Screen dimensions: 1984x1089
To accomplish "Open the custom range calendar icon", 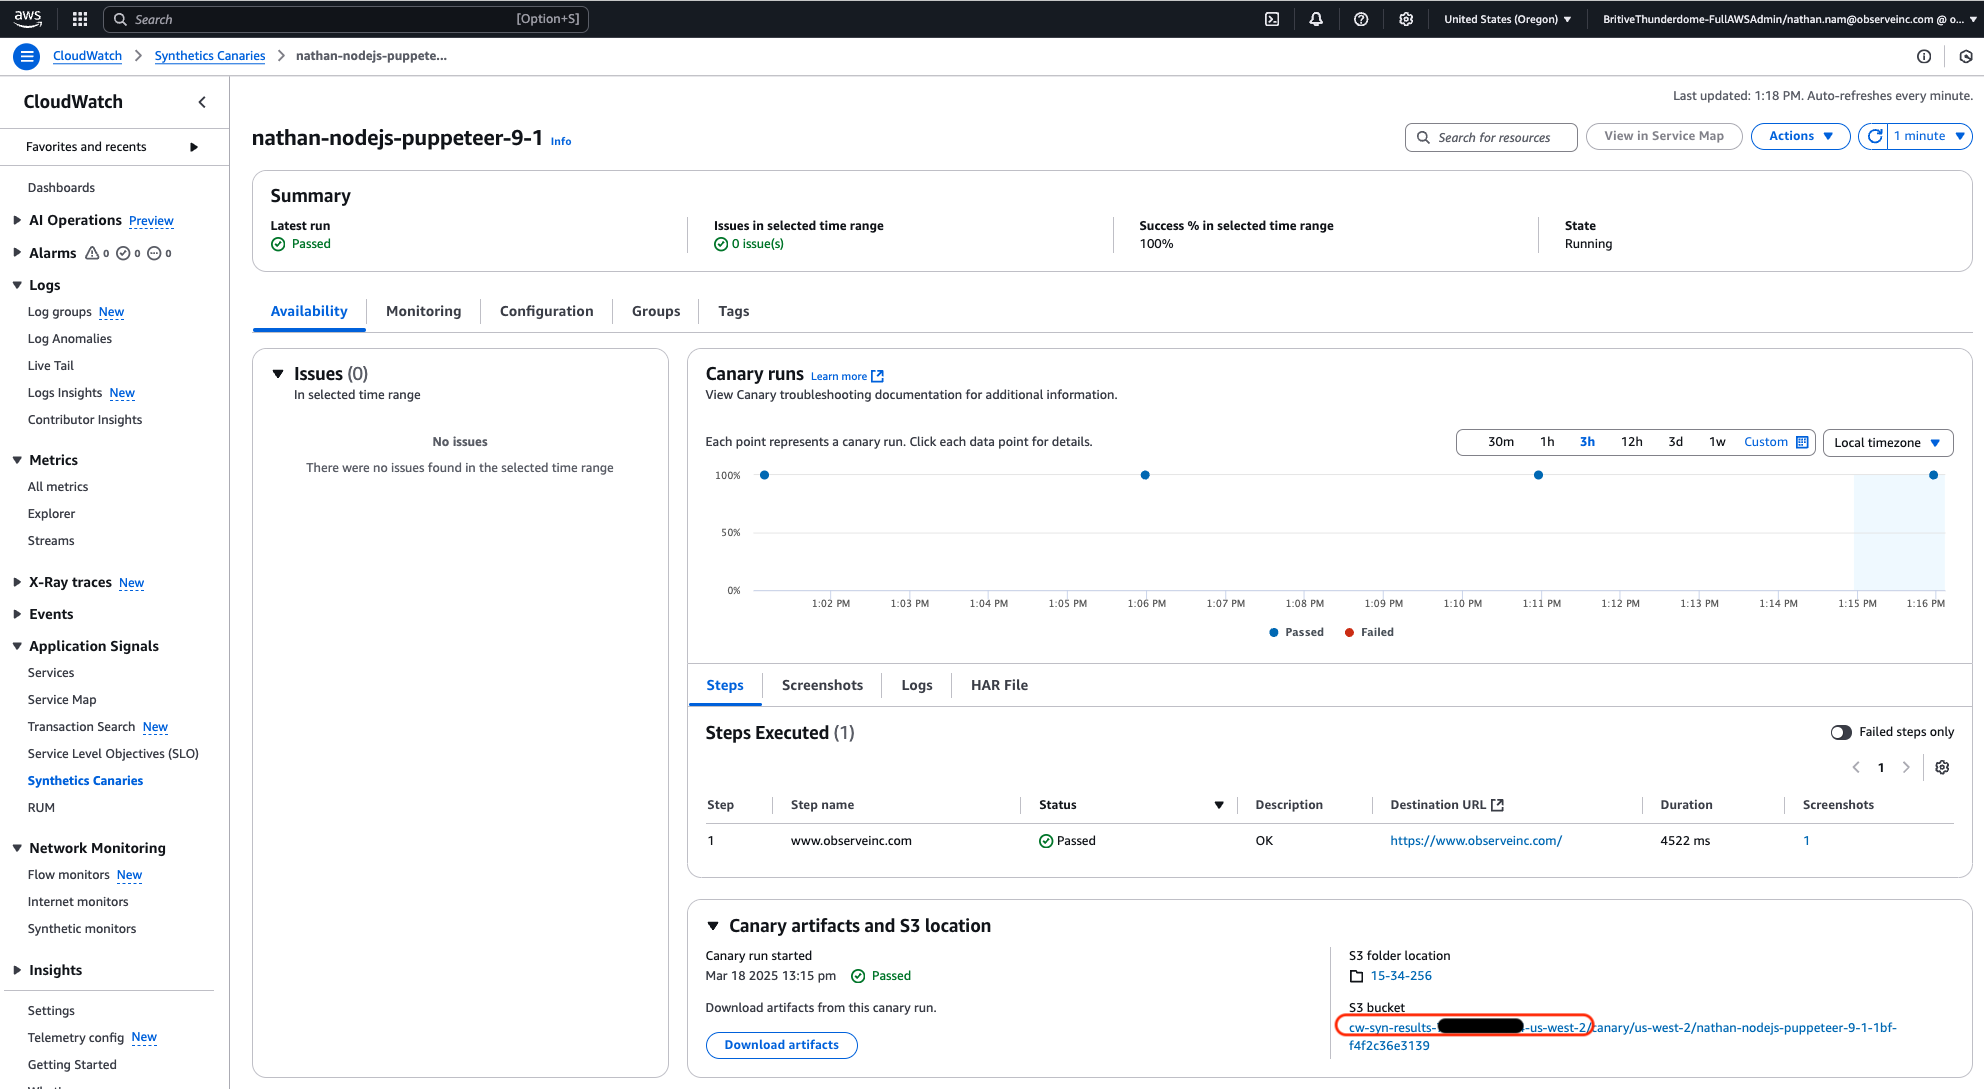I will coord(1802,442).
